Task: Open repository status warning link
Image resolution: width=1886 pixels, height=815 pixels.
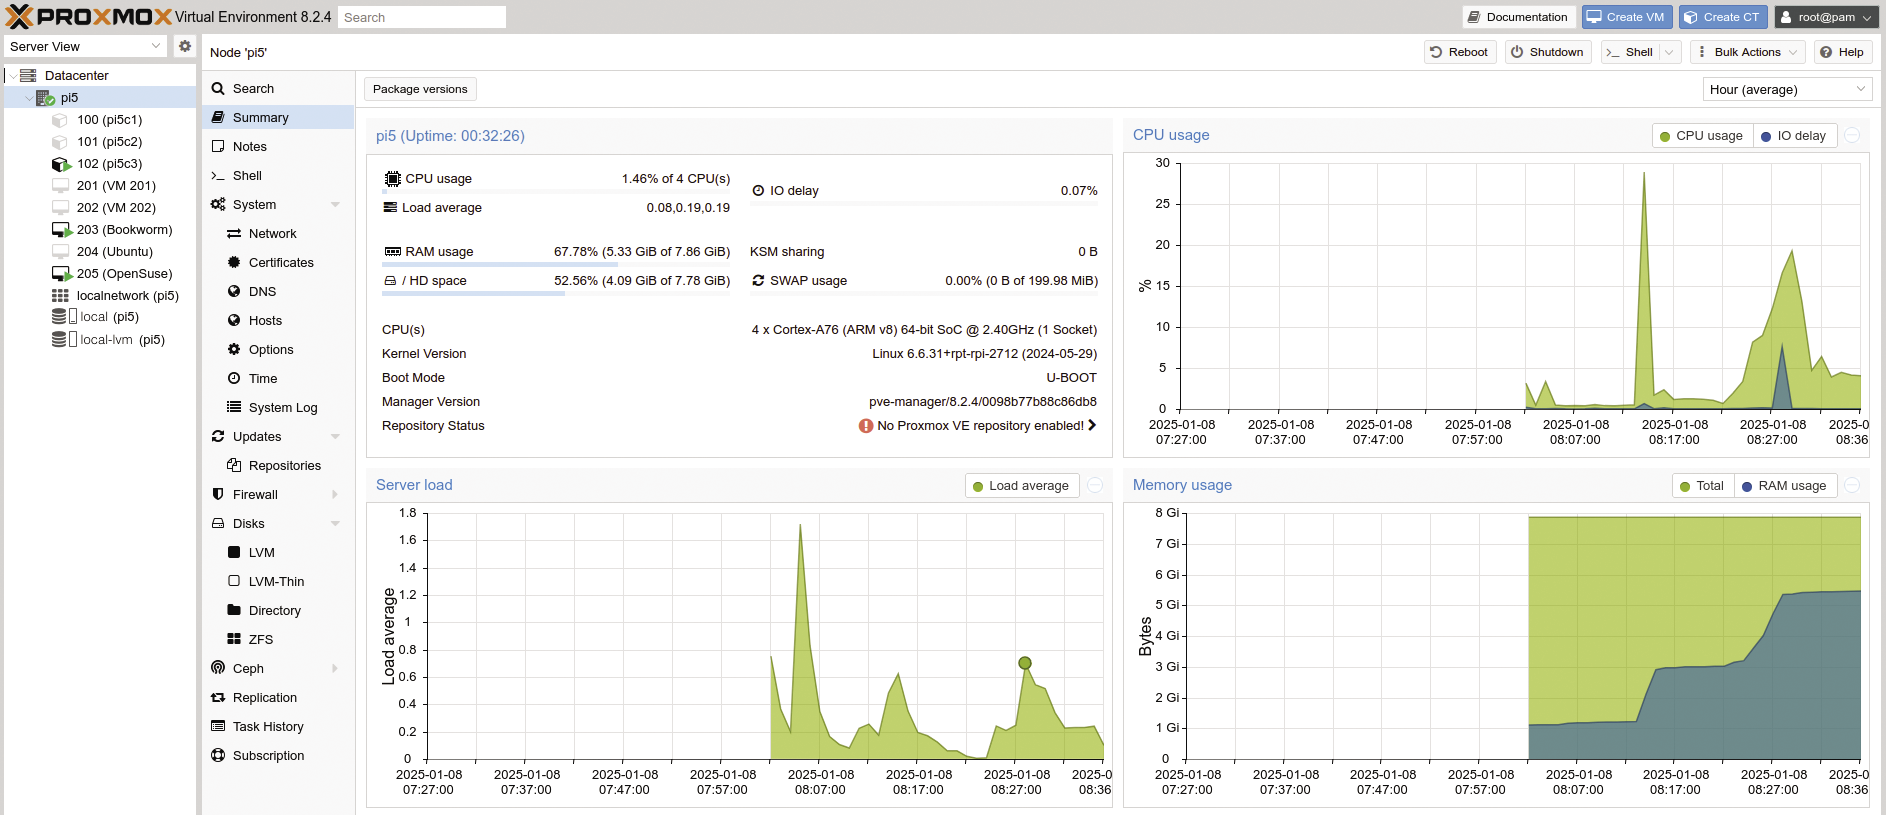Action: click(x=977, y=425)
